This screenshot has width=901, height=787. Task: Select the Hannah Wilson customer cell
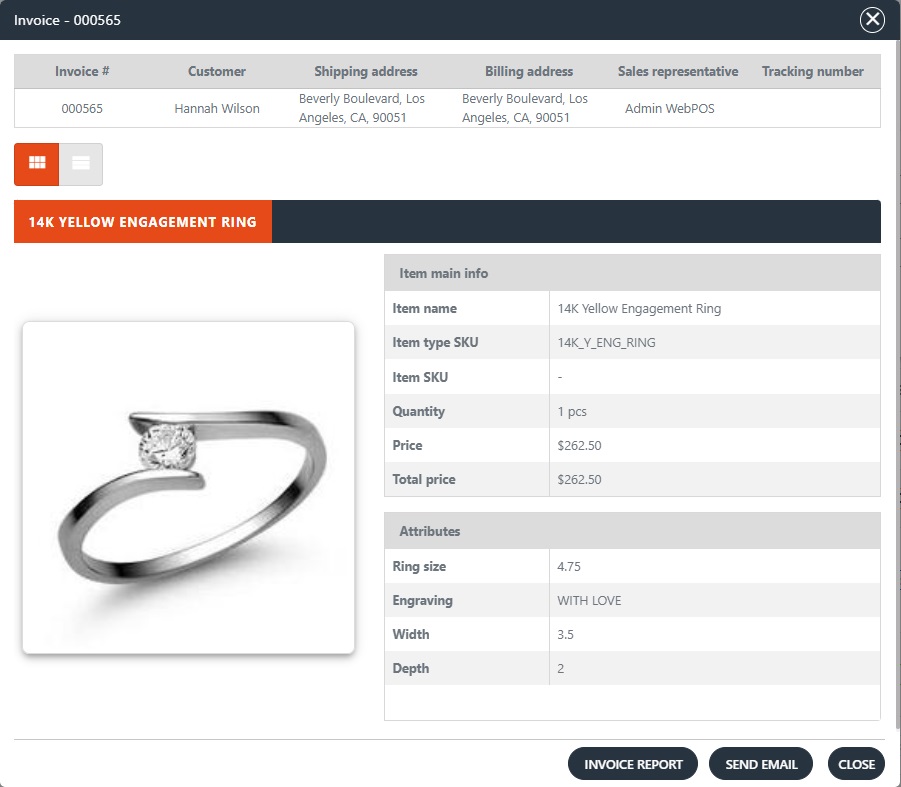pyautogui.click(x=217, y=109)
